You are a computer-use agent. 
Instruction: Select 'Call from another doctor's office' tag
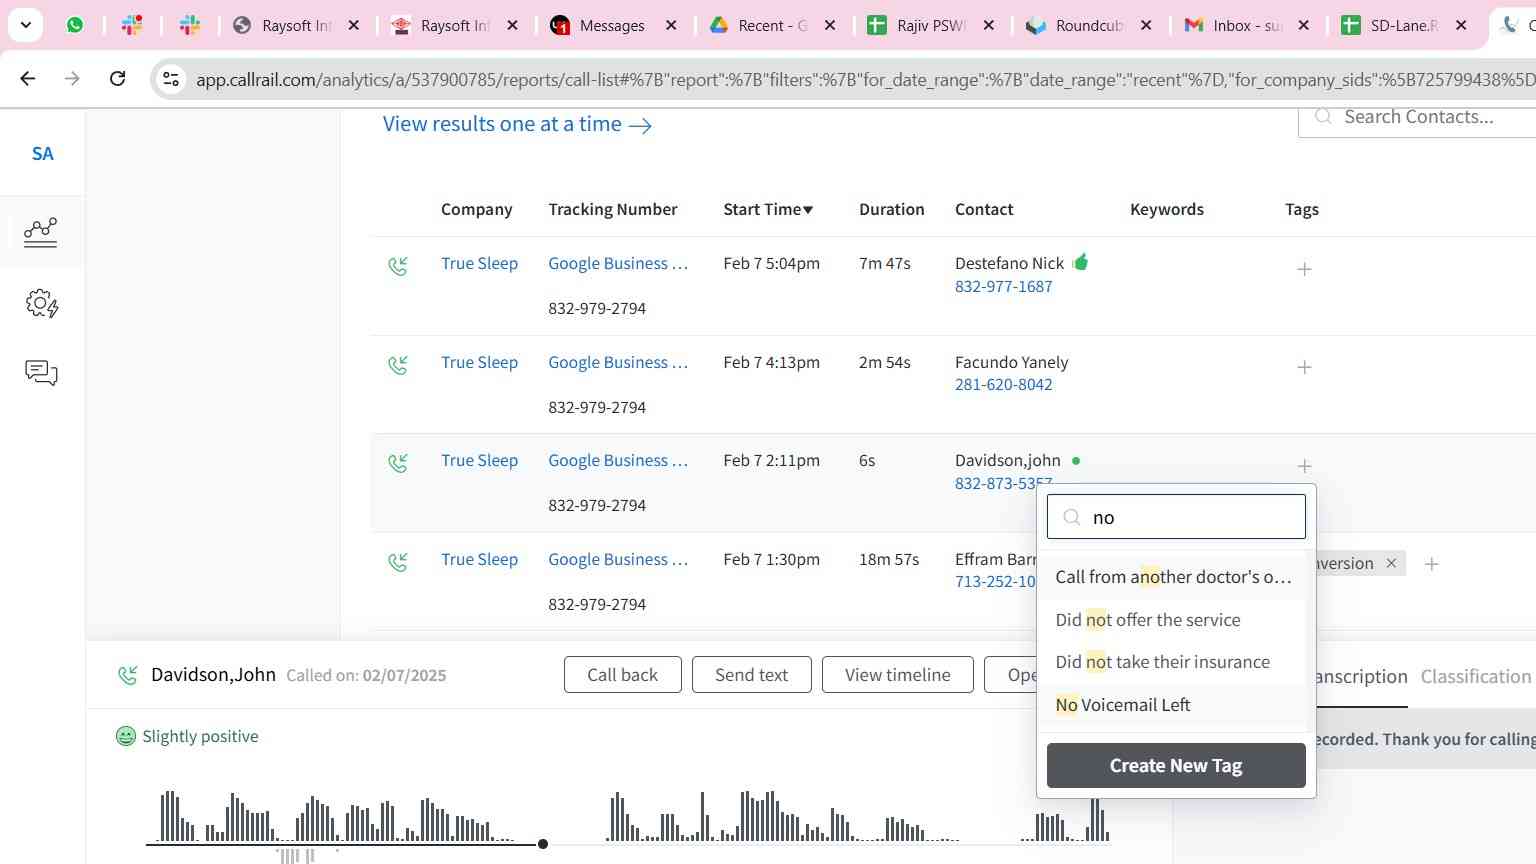[x=1176, y=577]
